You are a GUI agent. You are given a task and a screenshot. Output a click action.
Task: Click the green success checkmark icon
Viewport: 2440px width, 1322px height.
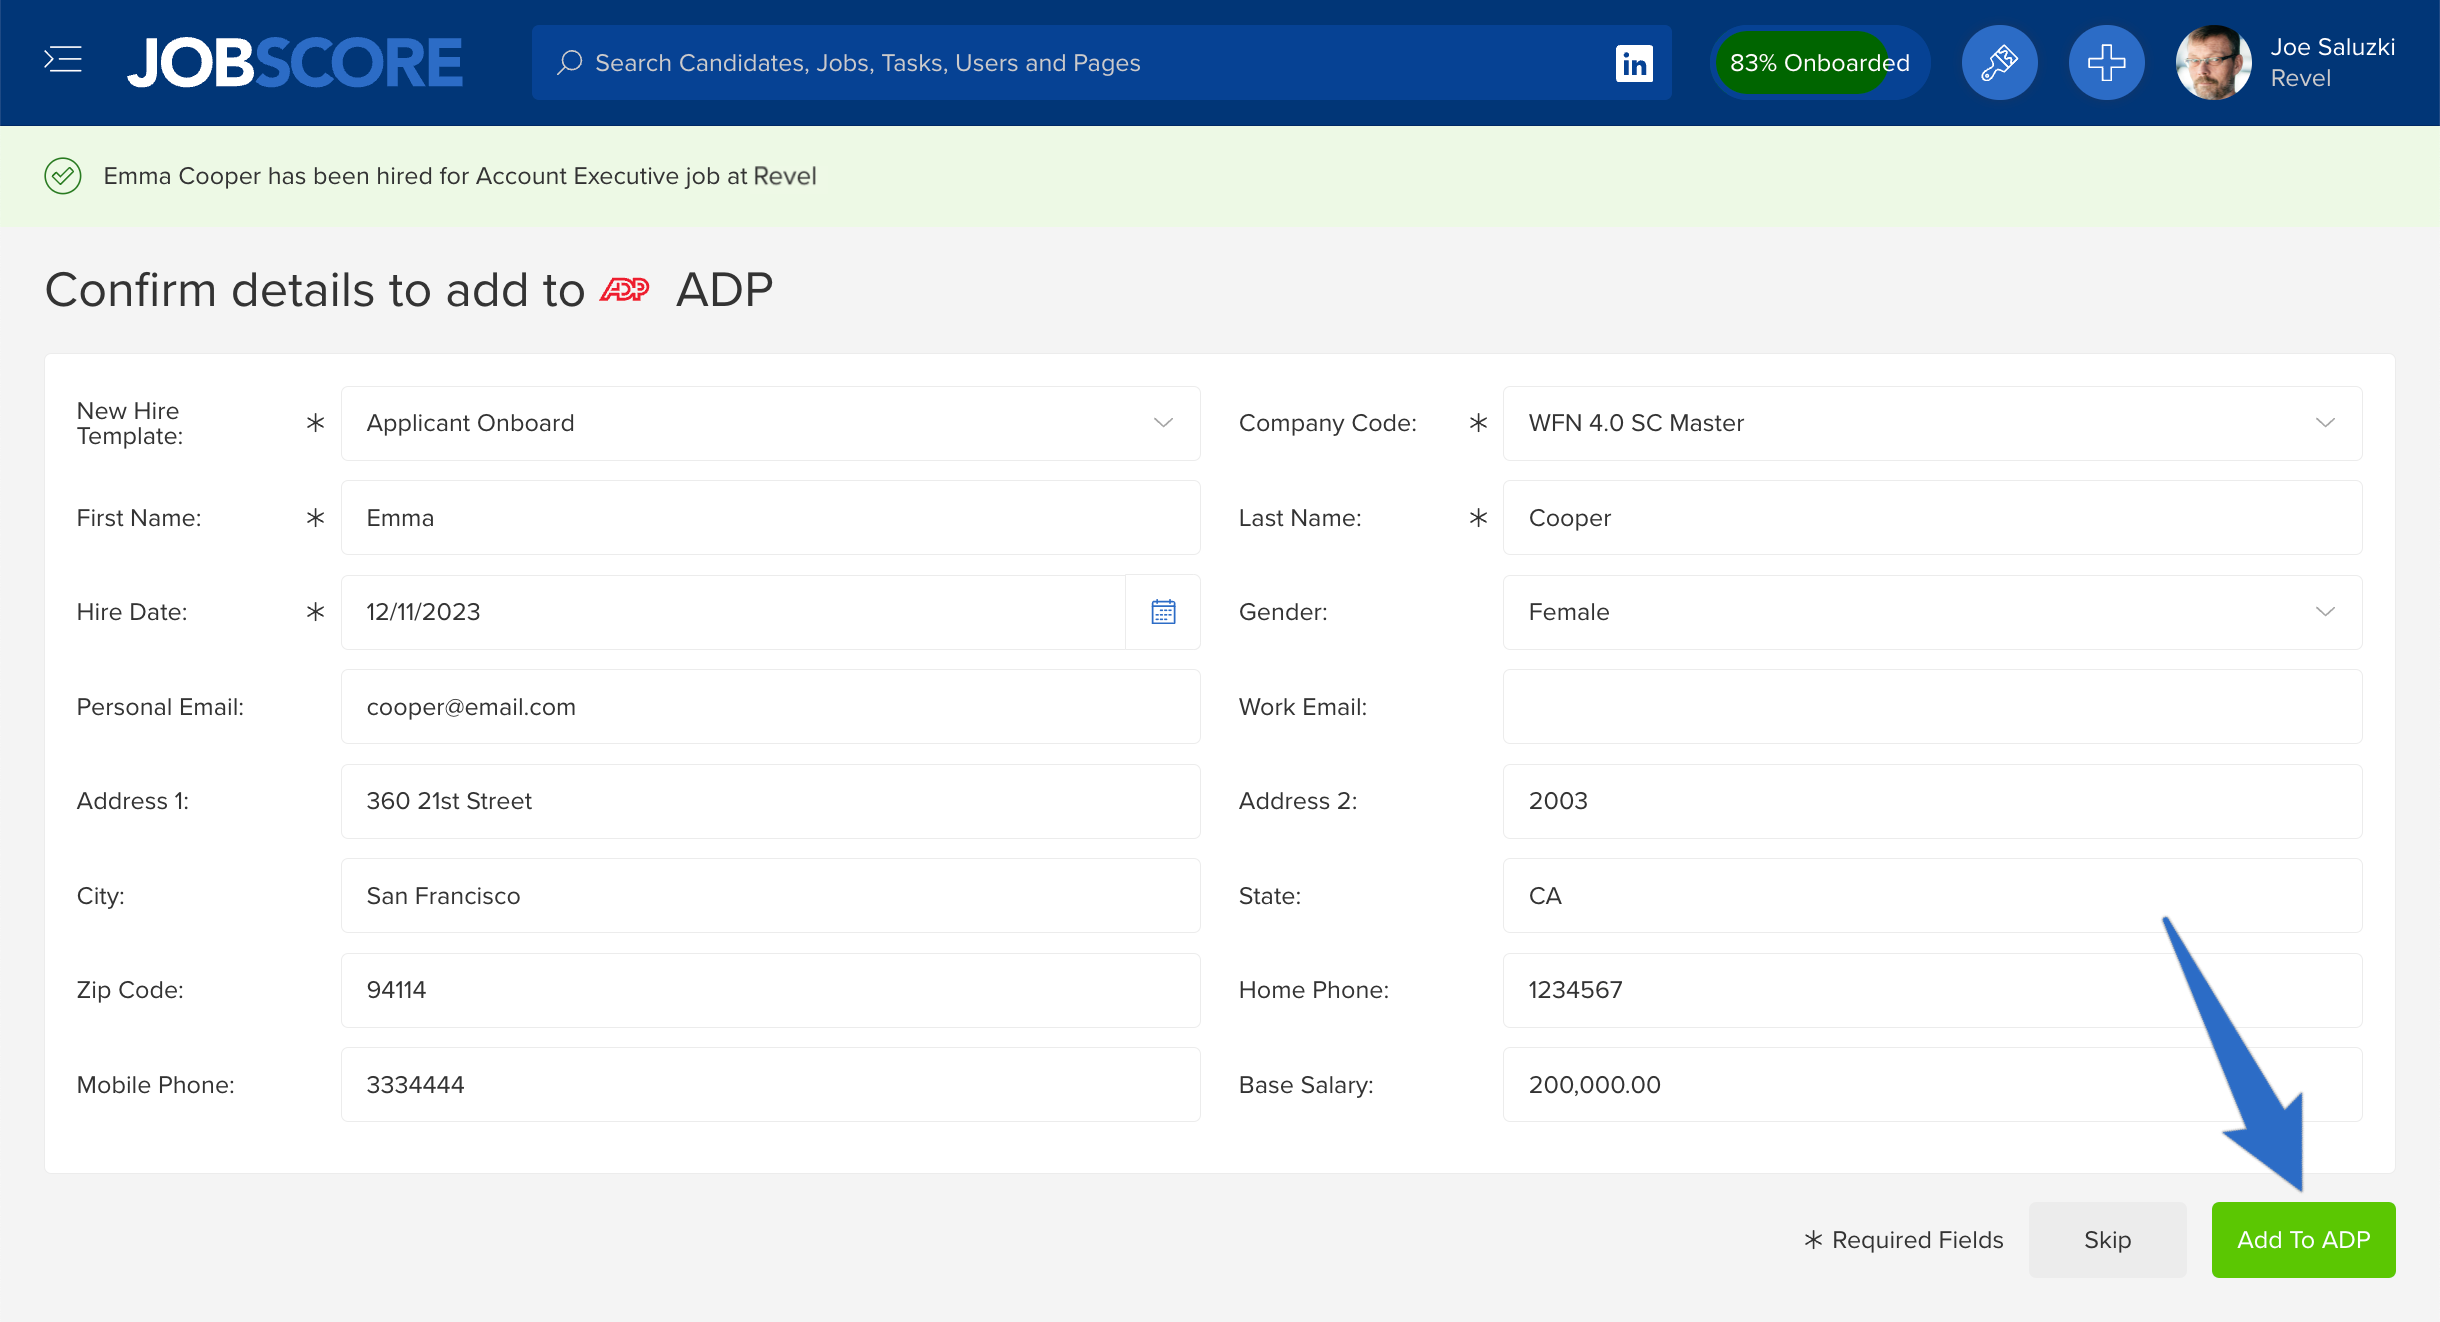click(63, 176)
